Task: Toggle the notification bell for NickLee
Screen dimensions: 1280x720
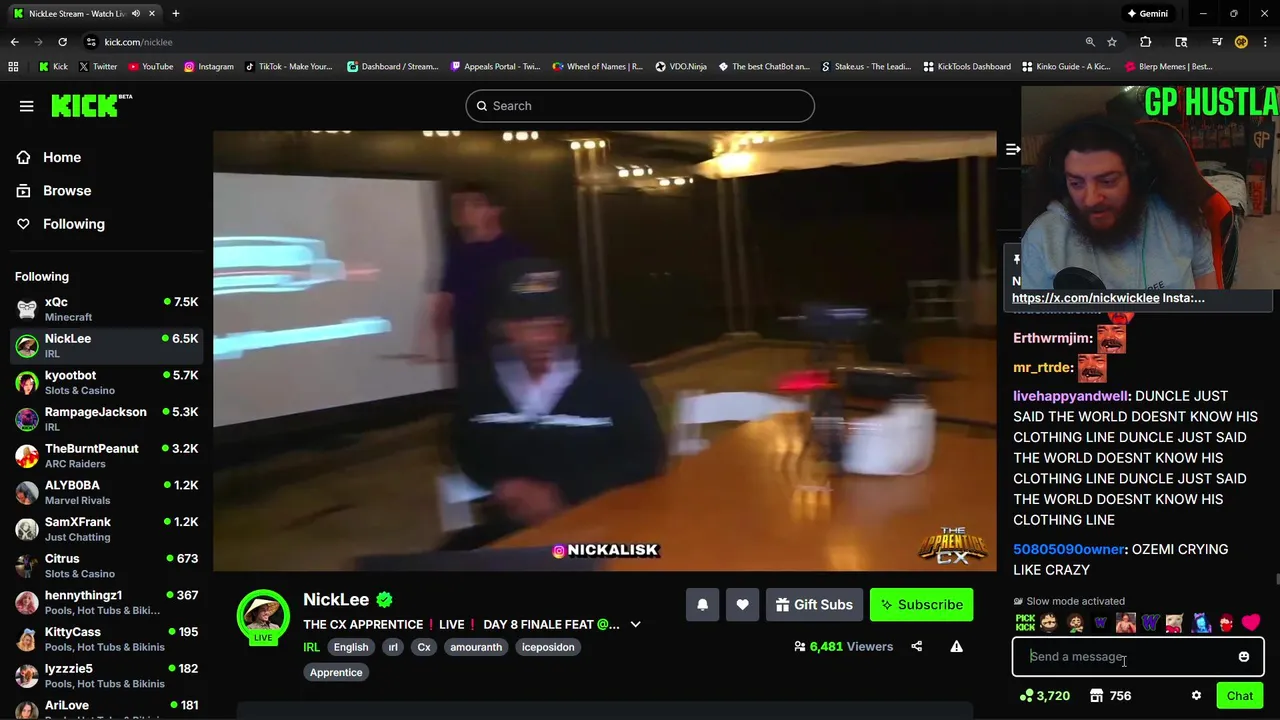Action: (x=702, y=605)
